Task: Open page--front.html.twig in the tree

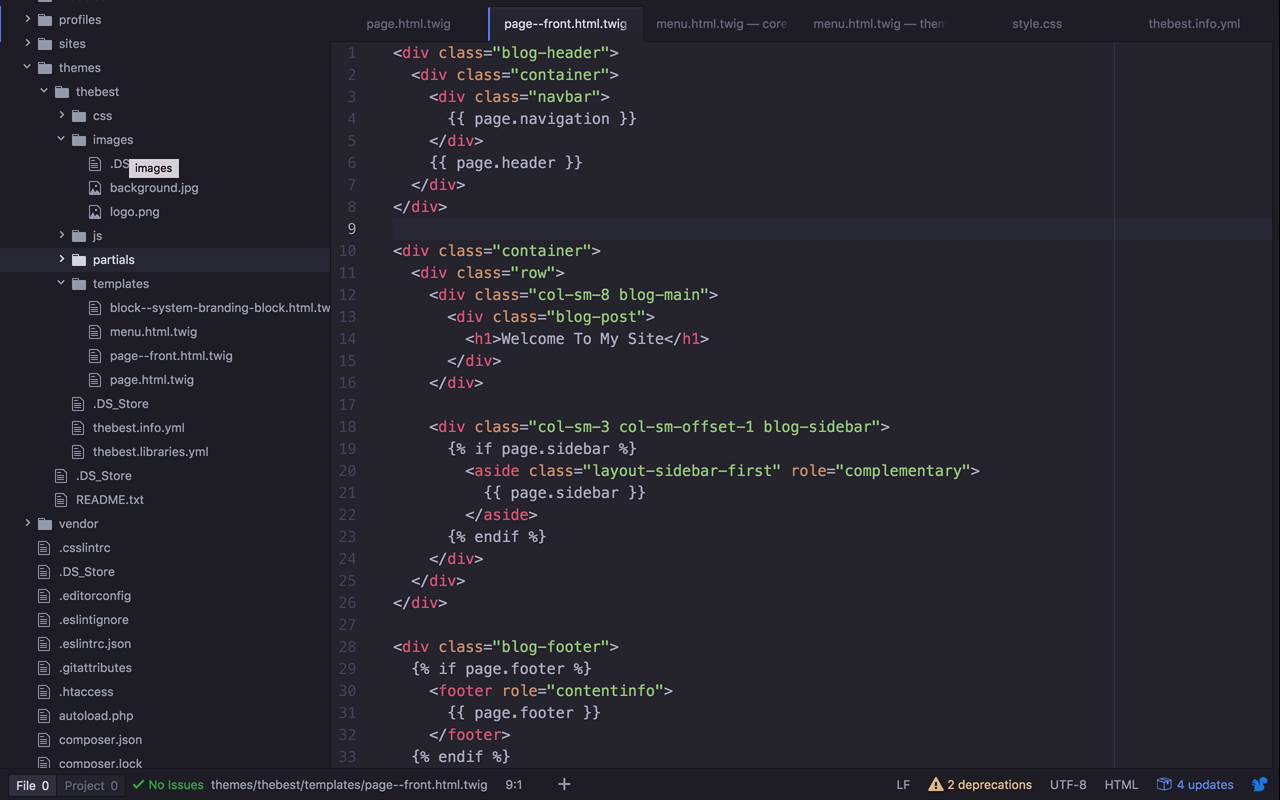Action: (x=171, y=355)
